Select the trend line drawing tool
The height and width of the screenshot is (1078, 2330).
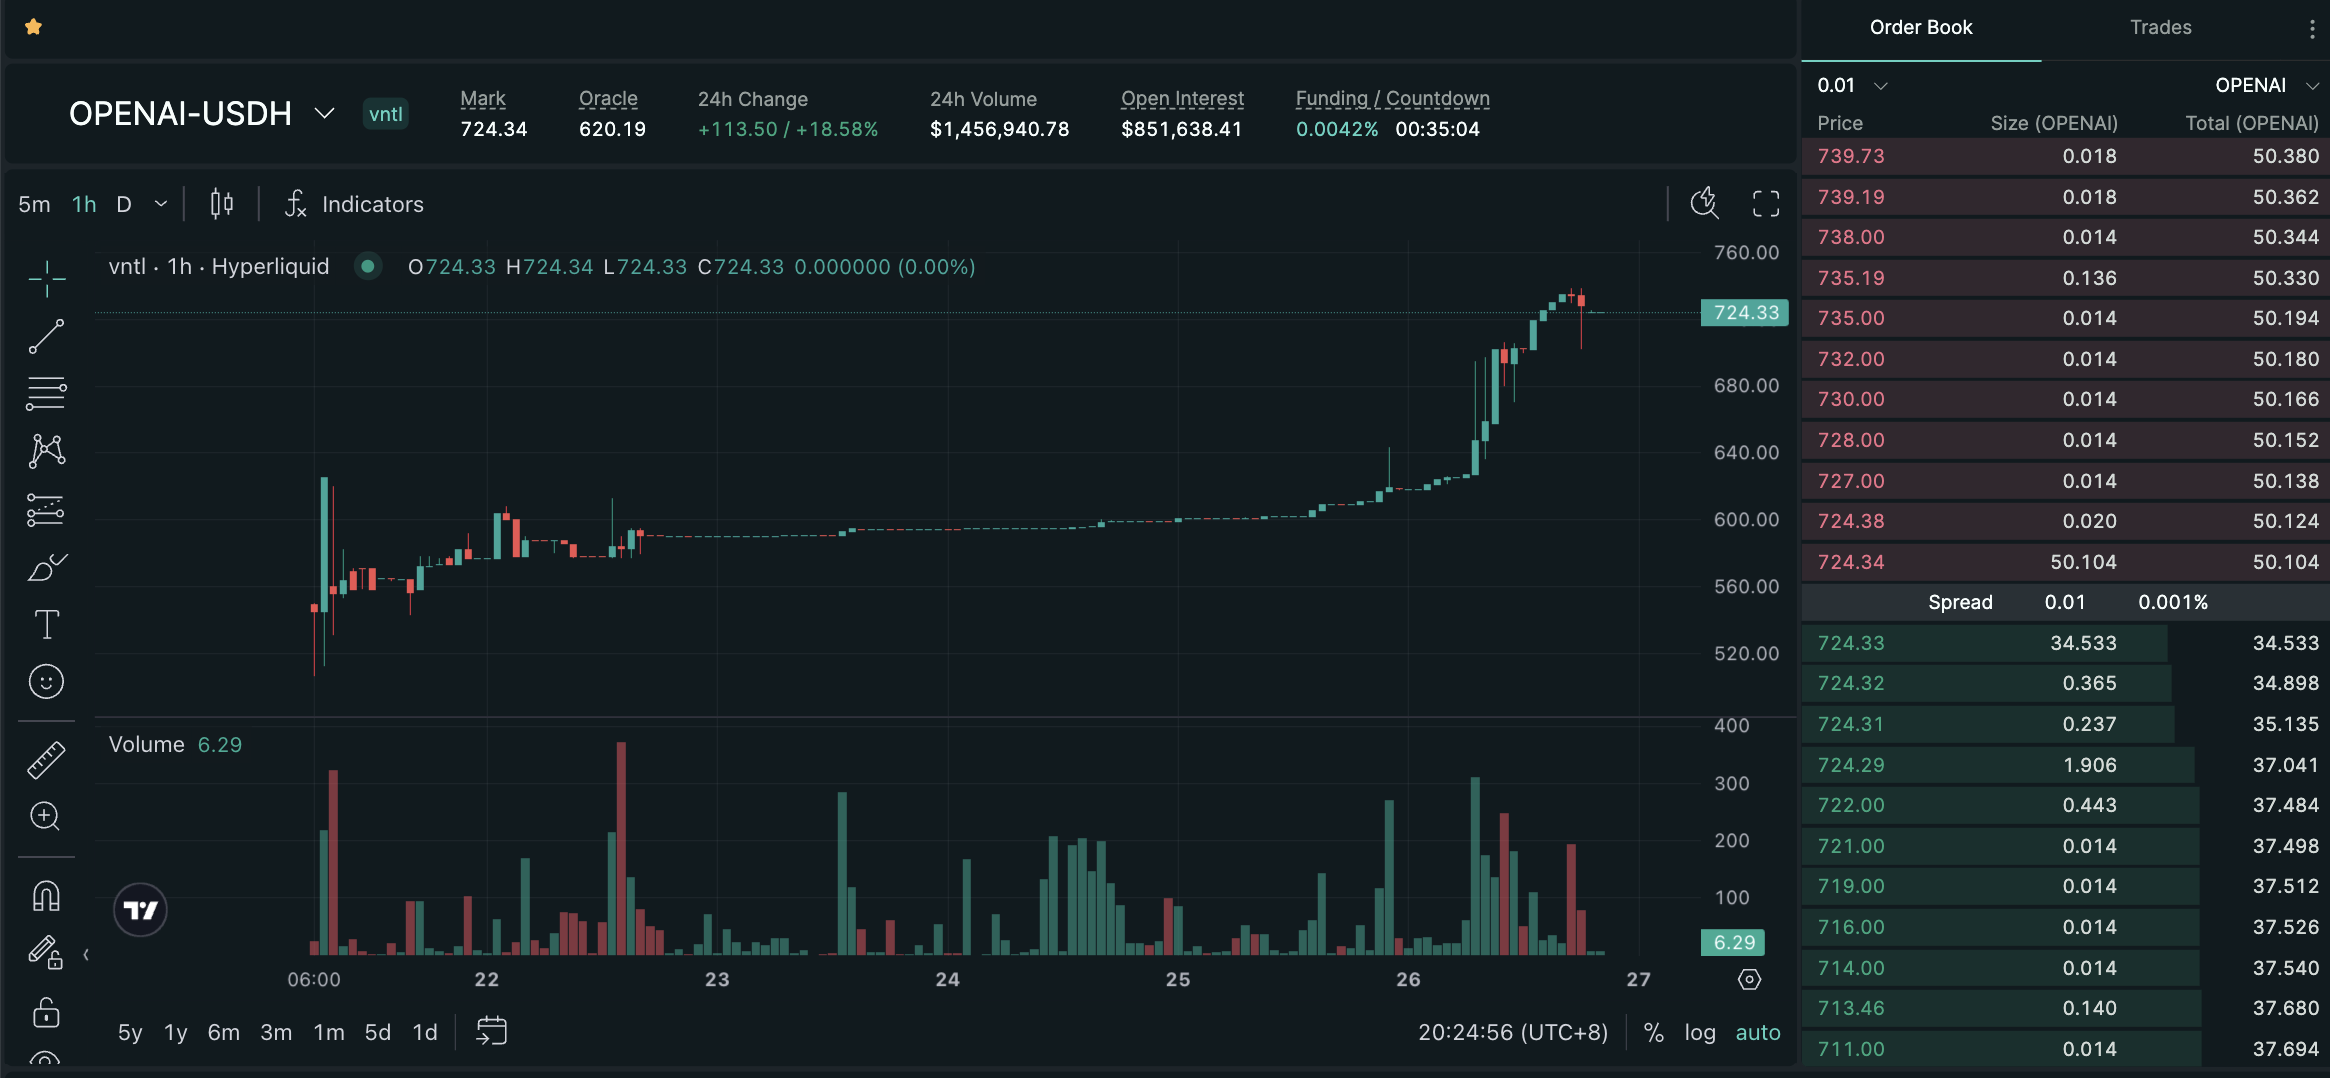(47, 337)
